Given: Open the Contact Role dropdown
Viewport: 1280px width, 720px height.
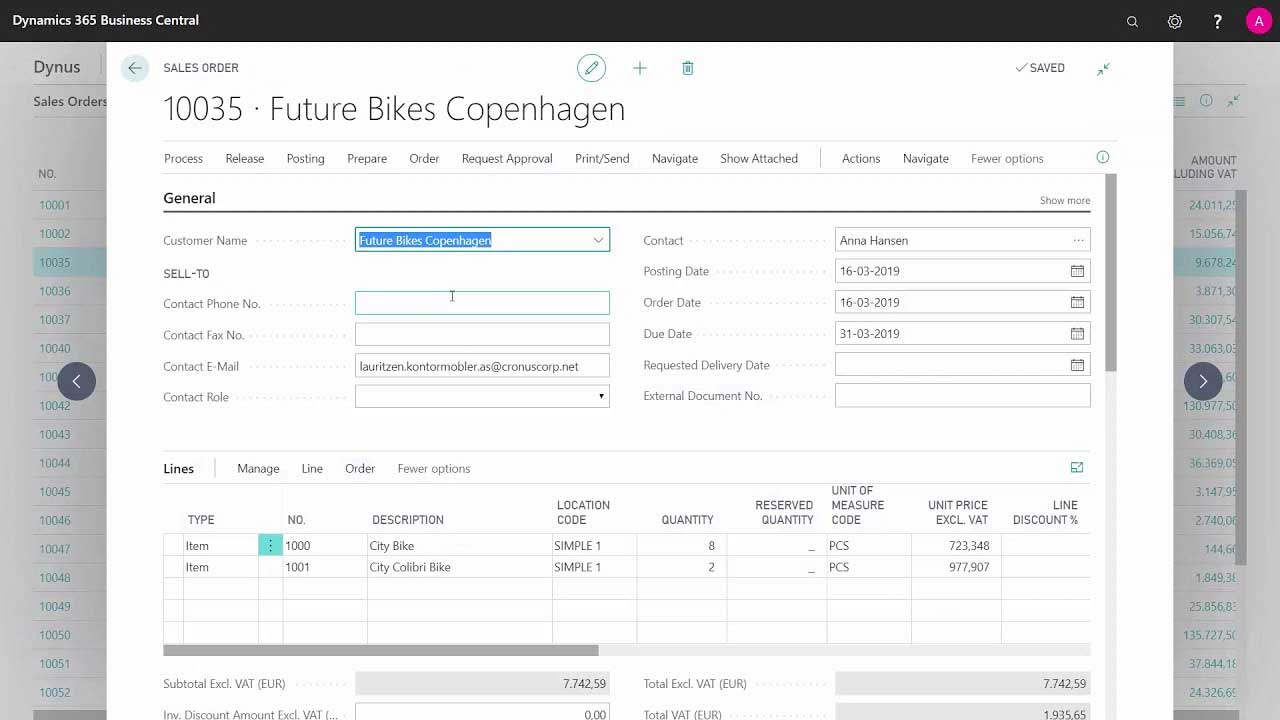Looking at the screenshot, I should pos(601,397).
